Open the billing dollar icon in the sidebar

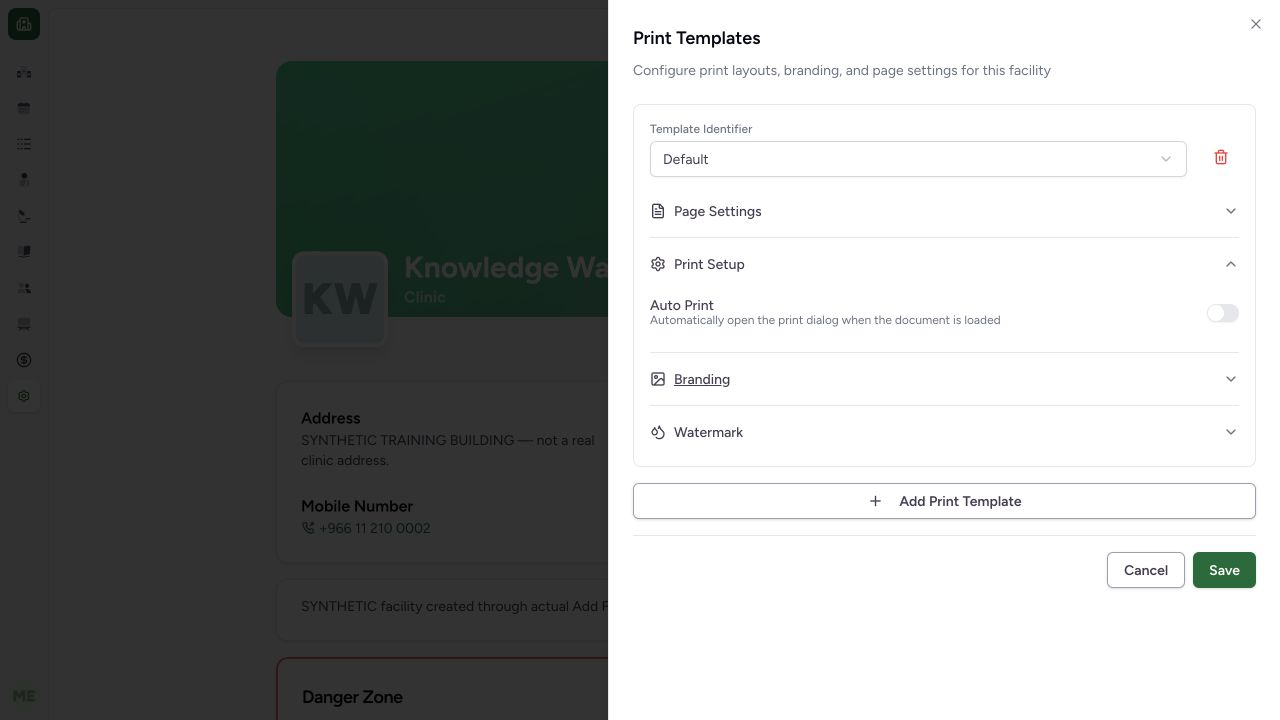[x=24, y=360]
